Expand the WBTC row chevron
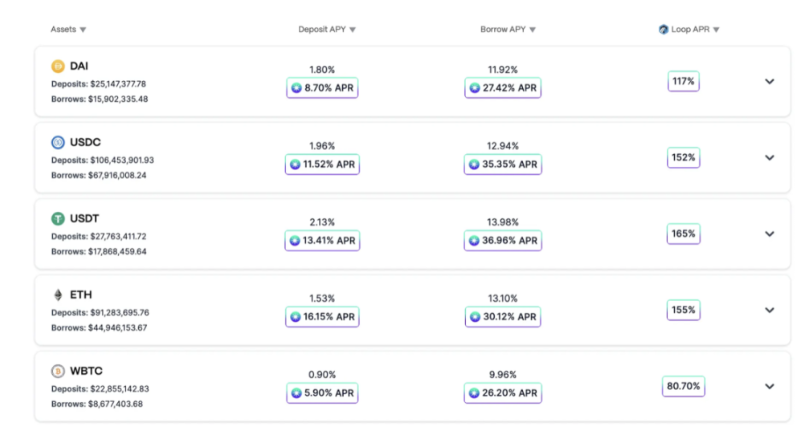Viewport: 805px width, 431px height. [770, 386]
